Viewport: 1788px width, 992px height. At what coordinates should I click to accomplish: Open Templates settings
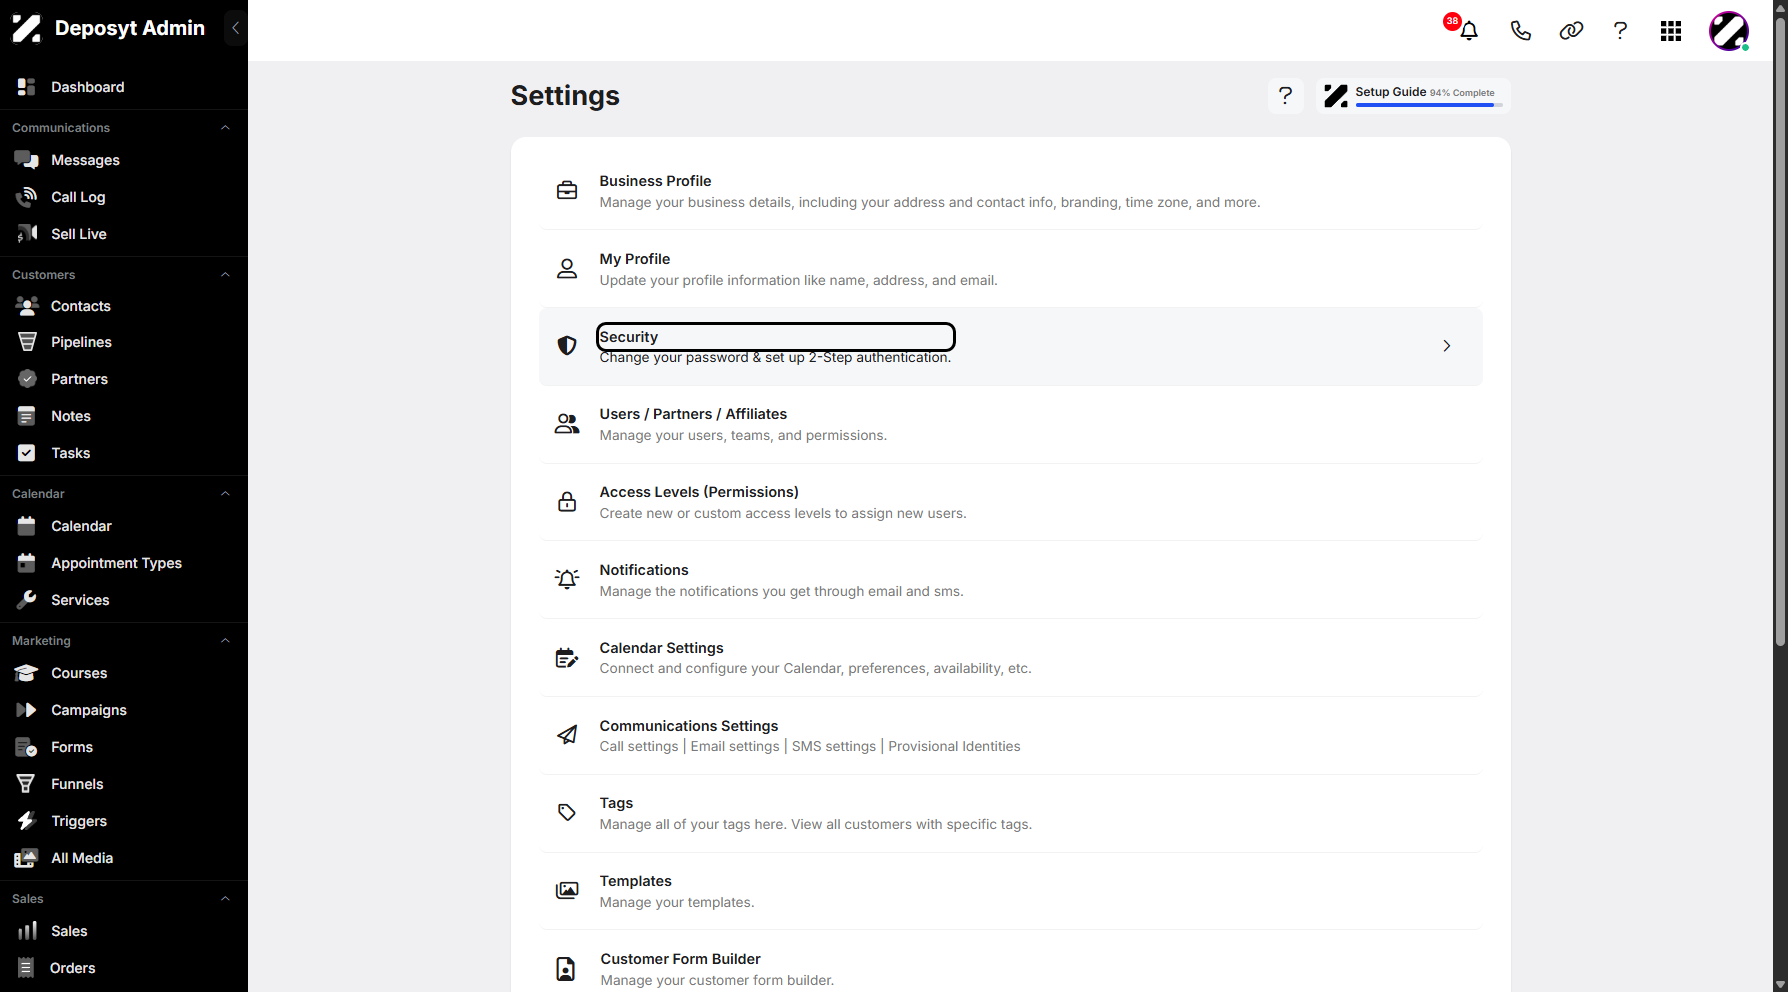(x=1010, y=891)
